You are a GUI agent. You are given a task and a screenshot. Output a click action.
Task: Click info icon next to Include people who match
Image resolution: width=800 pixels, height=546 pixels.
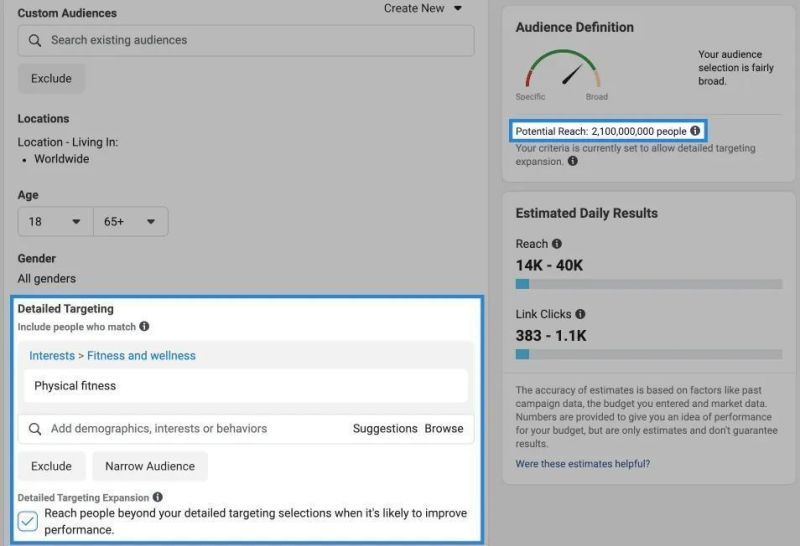pos(144,326)
